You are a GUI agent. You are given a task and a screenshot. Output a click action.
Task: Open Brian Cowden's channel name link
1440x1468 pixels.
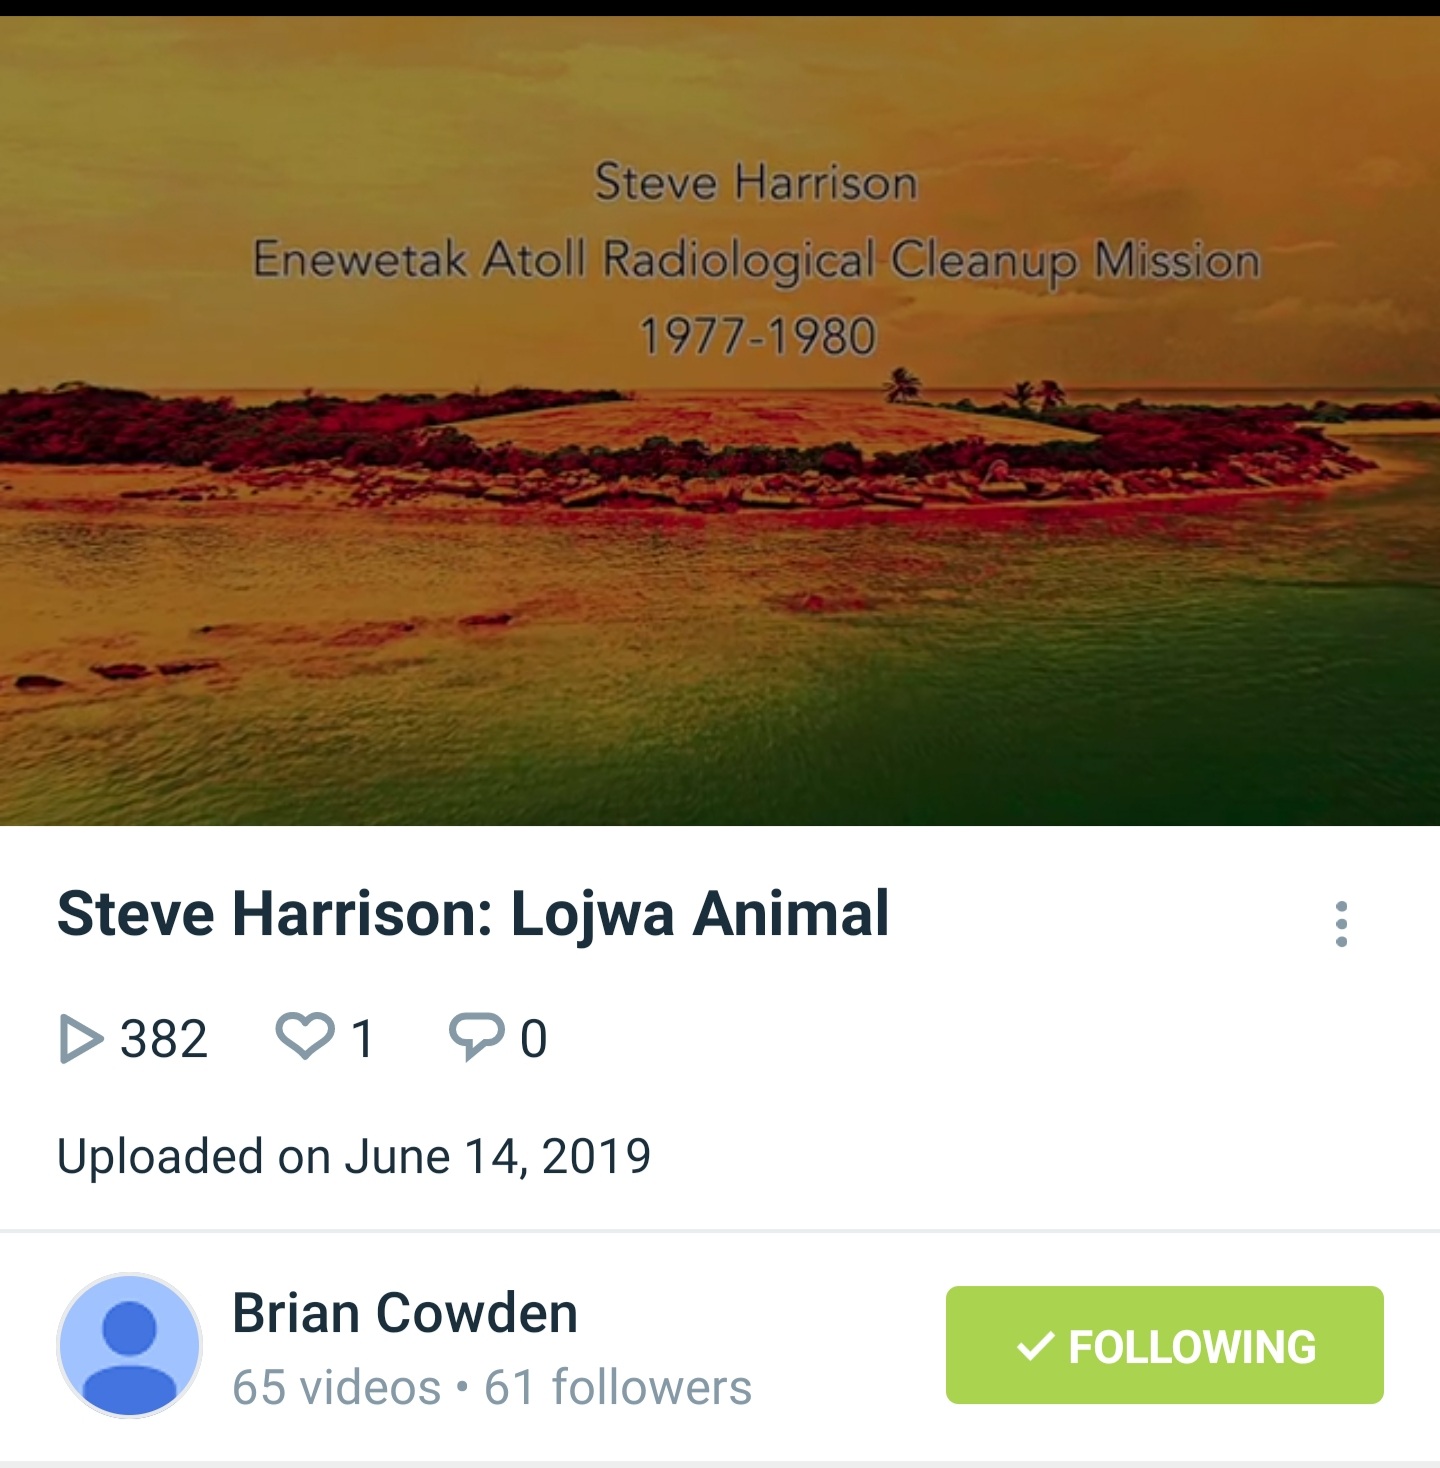(405, 1313)
